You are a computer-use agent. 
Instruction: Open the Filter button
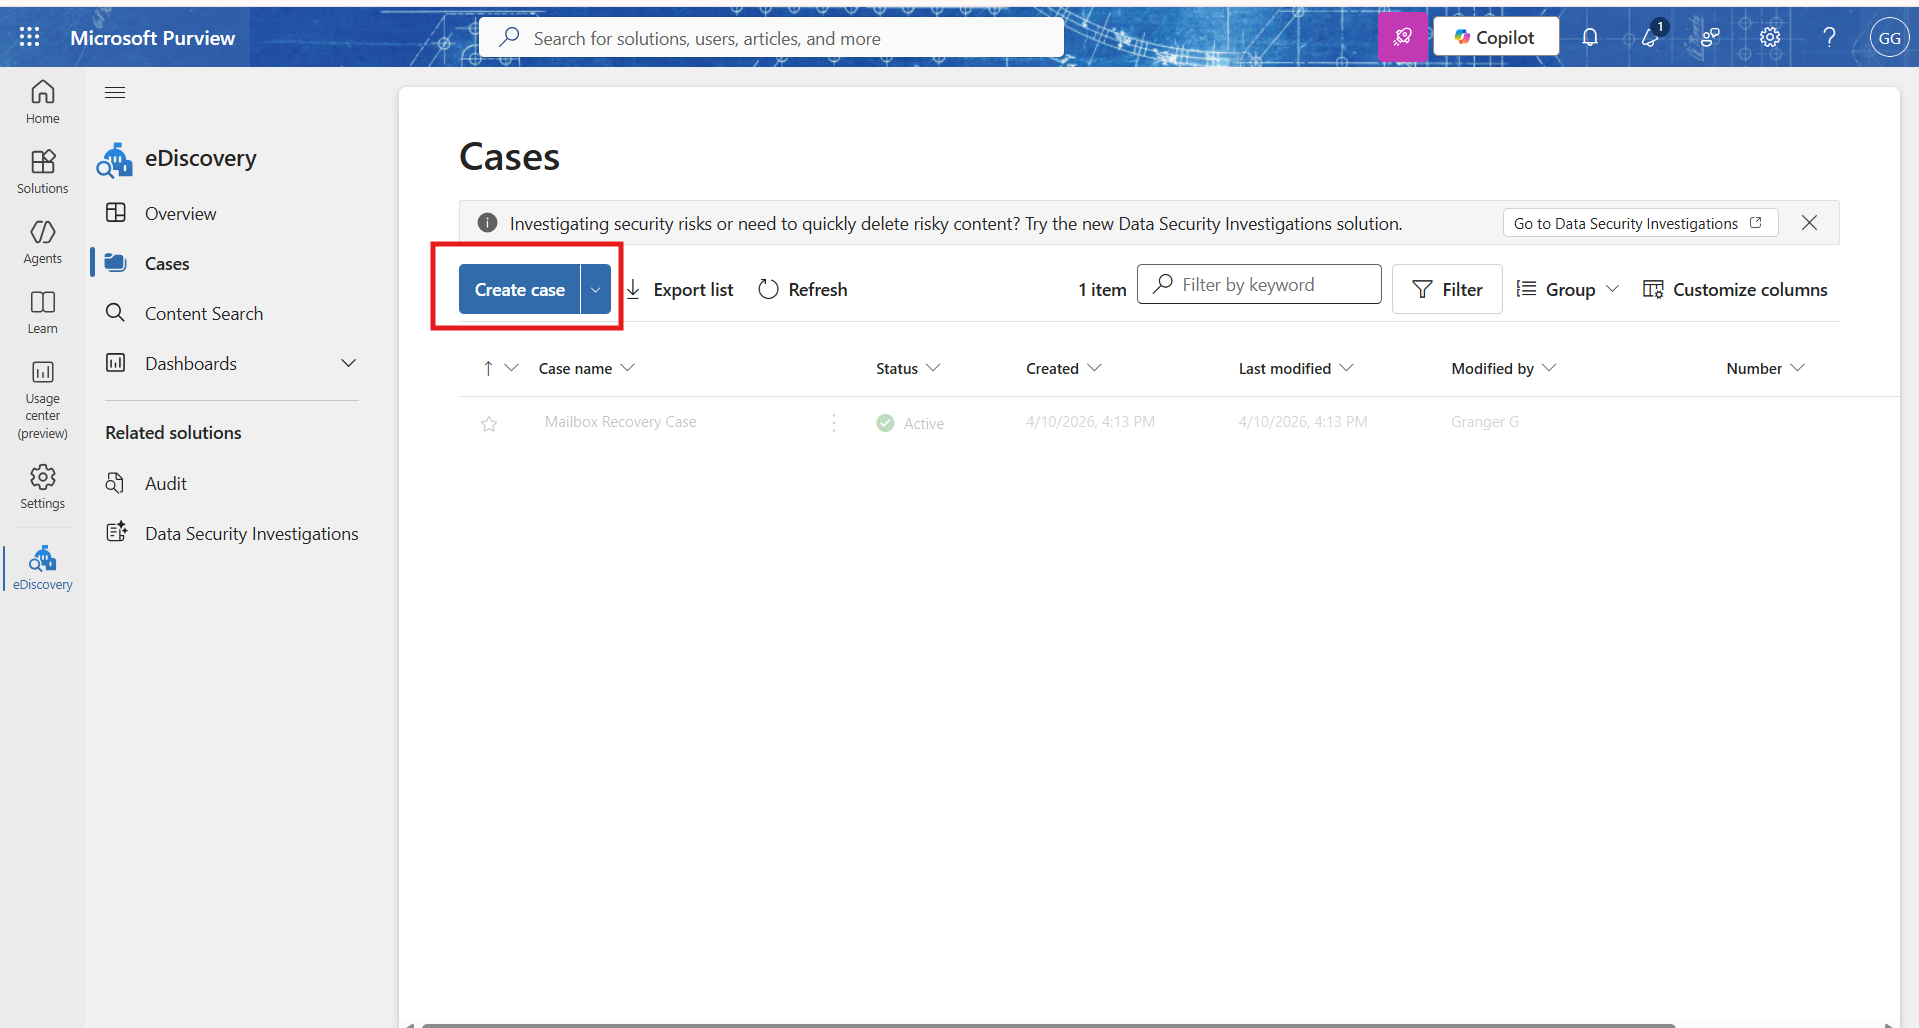point(1447,289)
